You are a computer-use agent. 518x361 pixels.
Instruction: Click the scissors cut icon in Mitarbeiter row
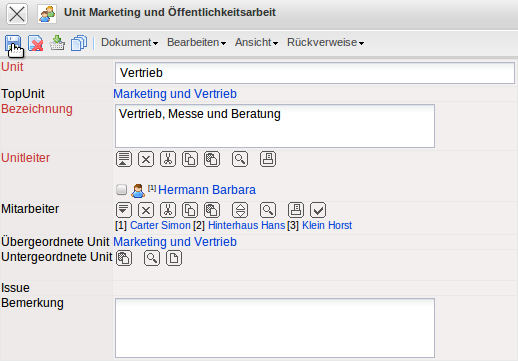(168, 210)
